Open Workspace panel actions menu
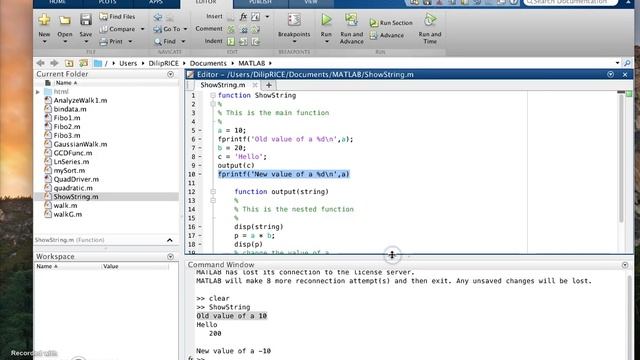This screenshot has width=640, height=360. (171, 257)
